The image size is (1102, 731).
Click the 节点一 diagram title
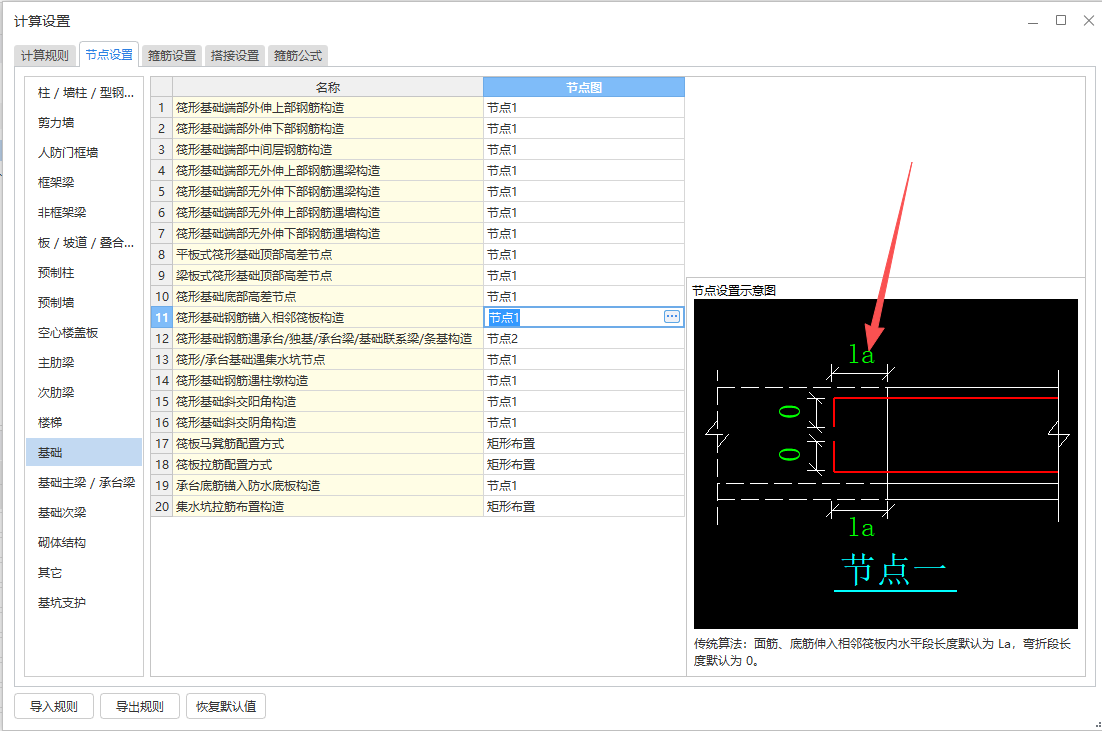(x=895, y=570)
